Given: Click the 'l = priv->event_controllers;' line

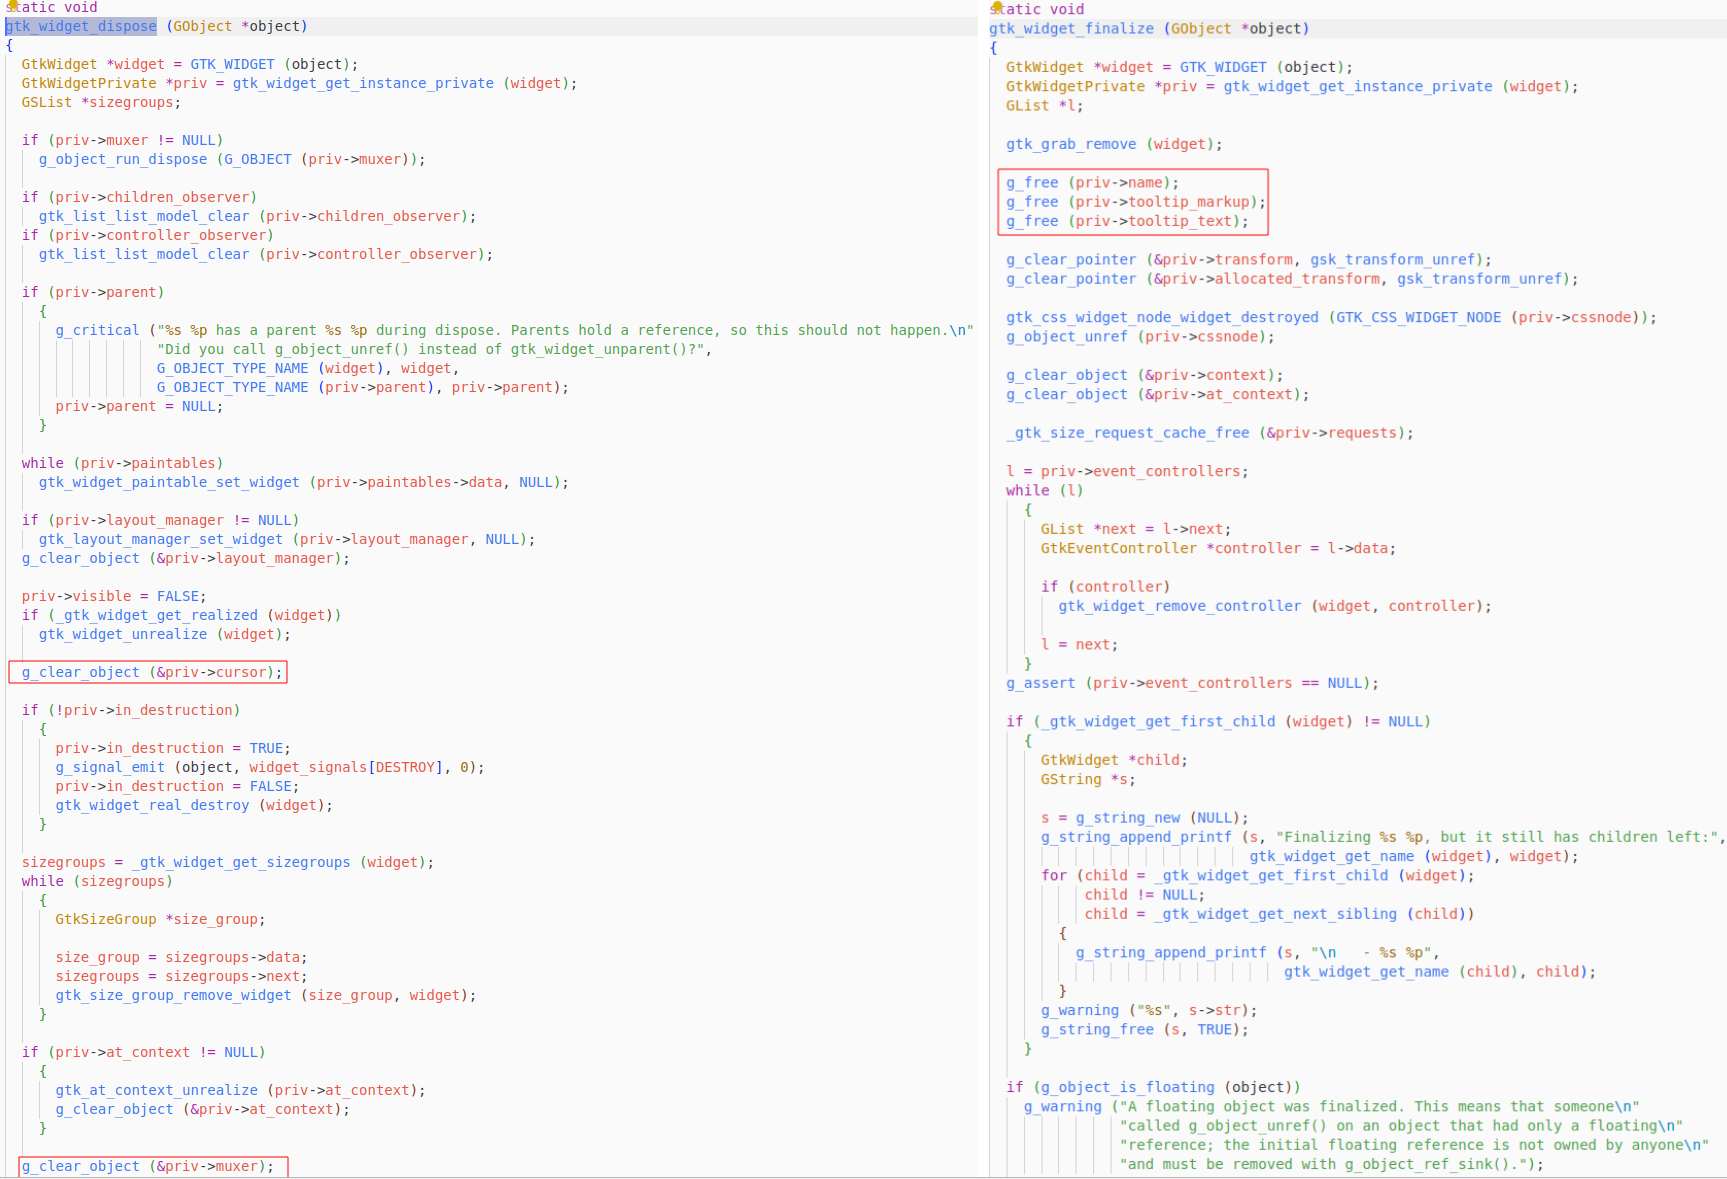Looking at the screenshot, I should tap(1127, 471).
